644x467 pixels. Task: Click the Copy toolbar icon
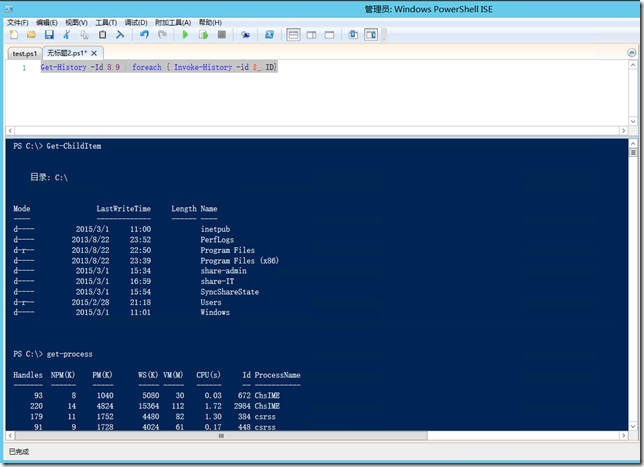coord(85,35)
